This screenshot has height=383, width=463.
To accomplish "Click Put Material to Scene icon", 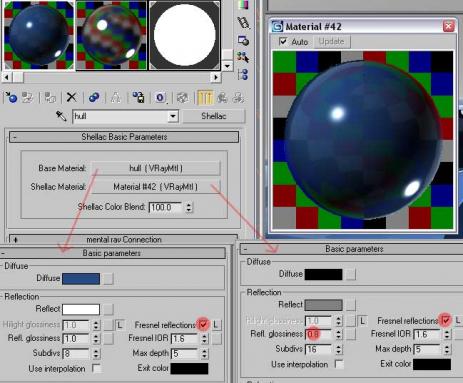I will click(28, 97).
